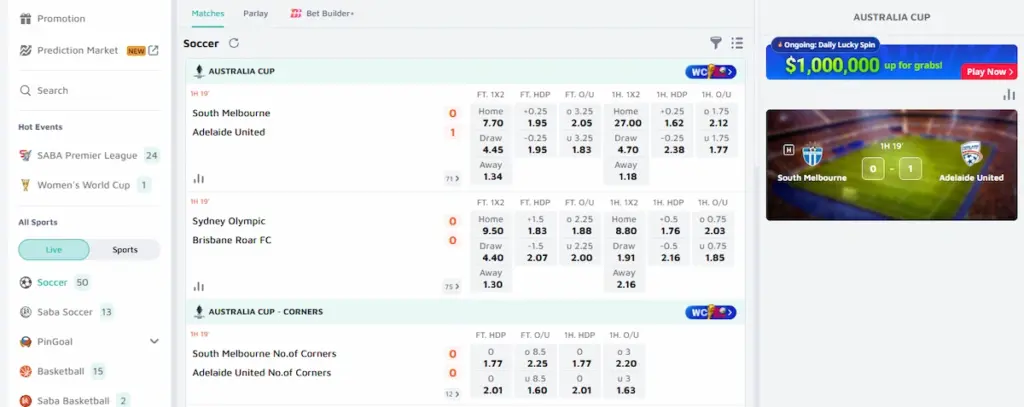Click Adelaide United team crest in banner
Image resolution: width=1024 pixels, height=407 pixels.
971,154
